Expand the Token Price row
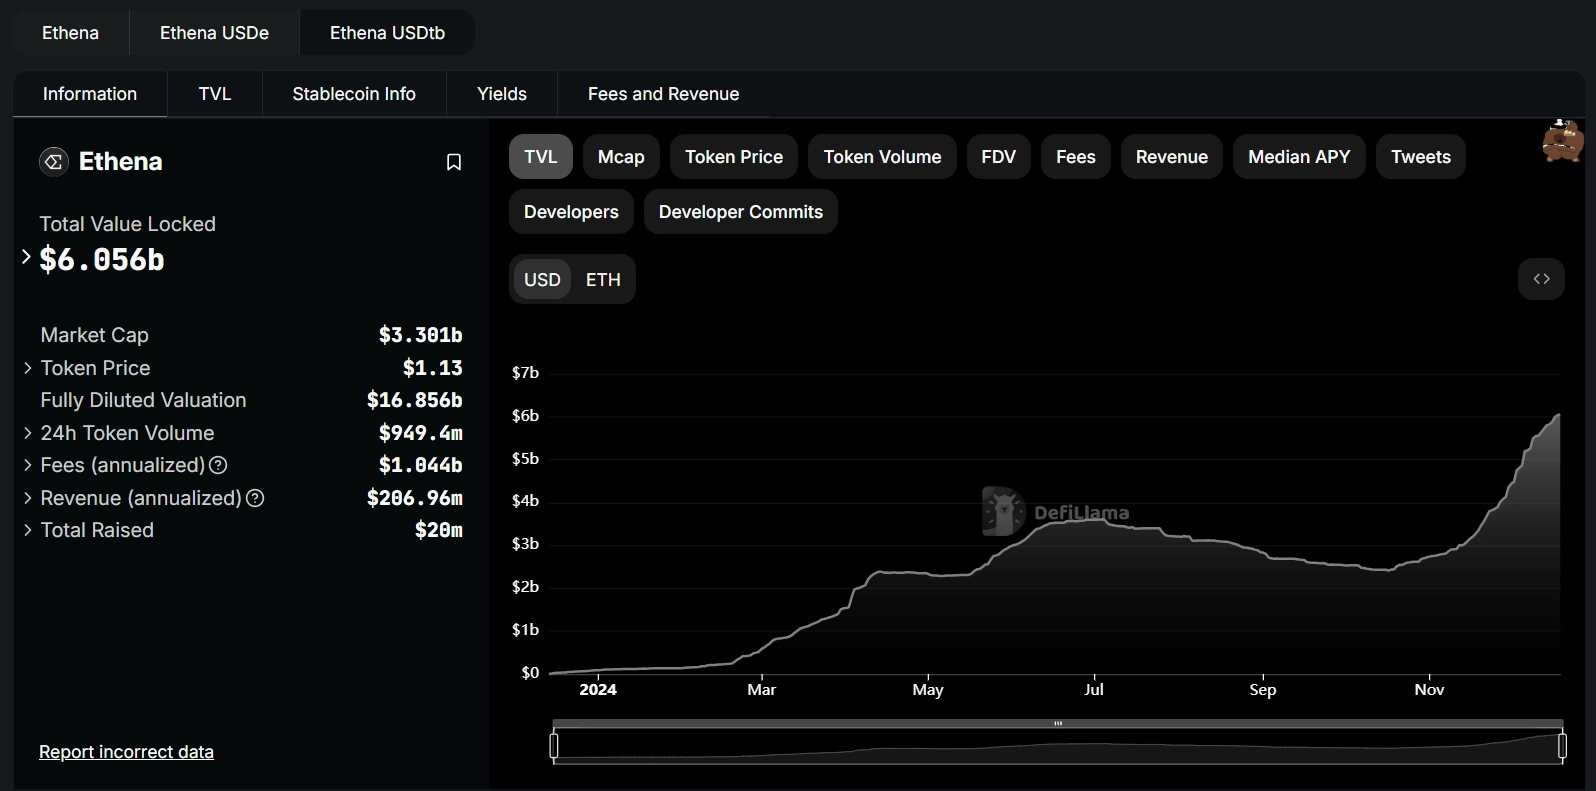The height and width of the screenshot is (791, 1596). coord(28,368)
